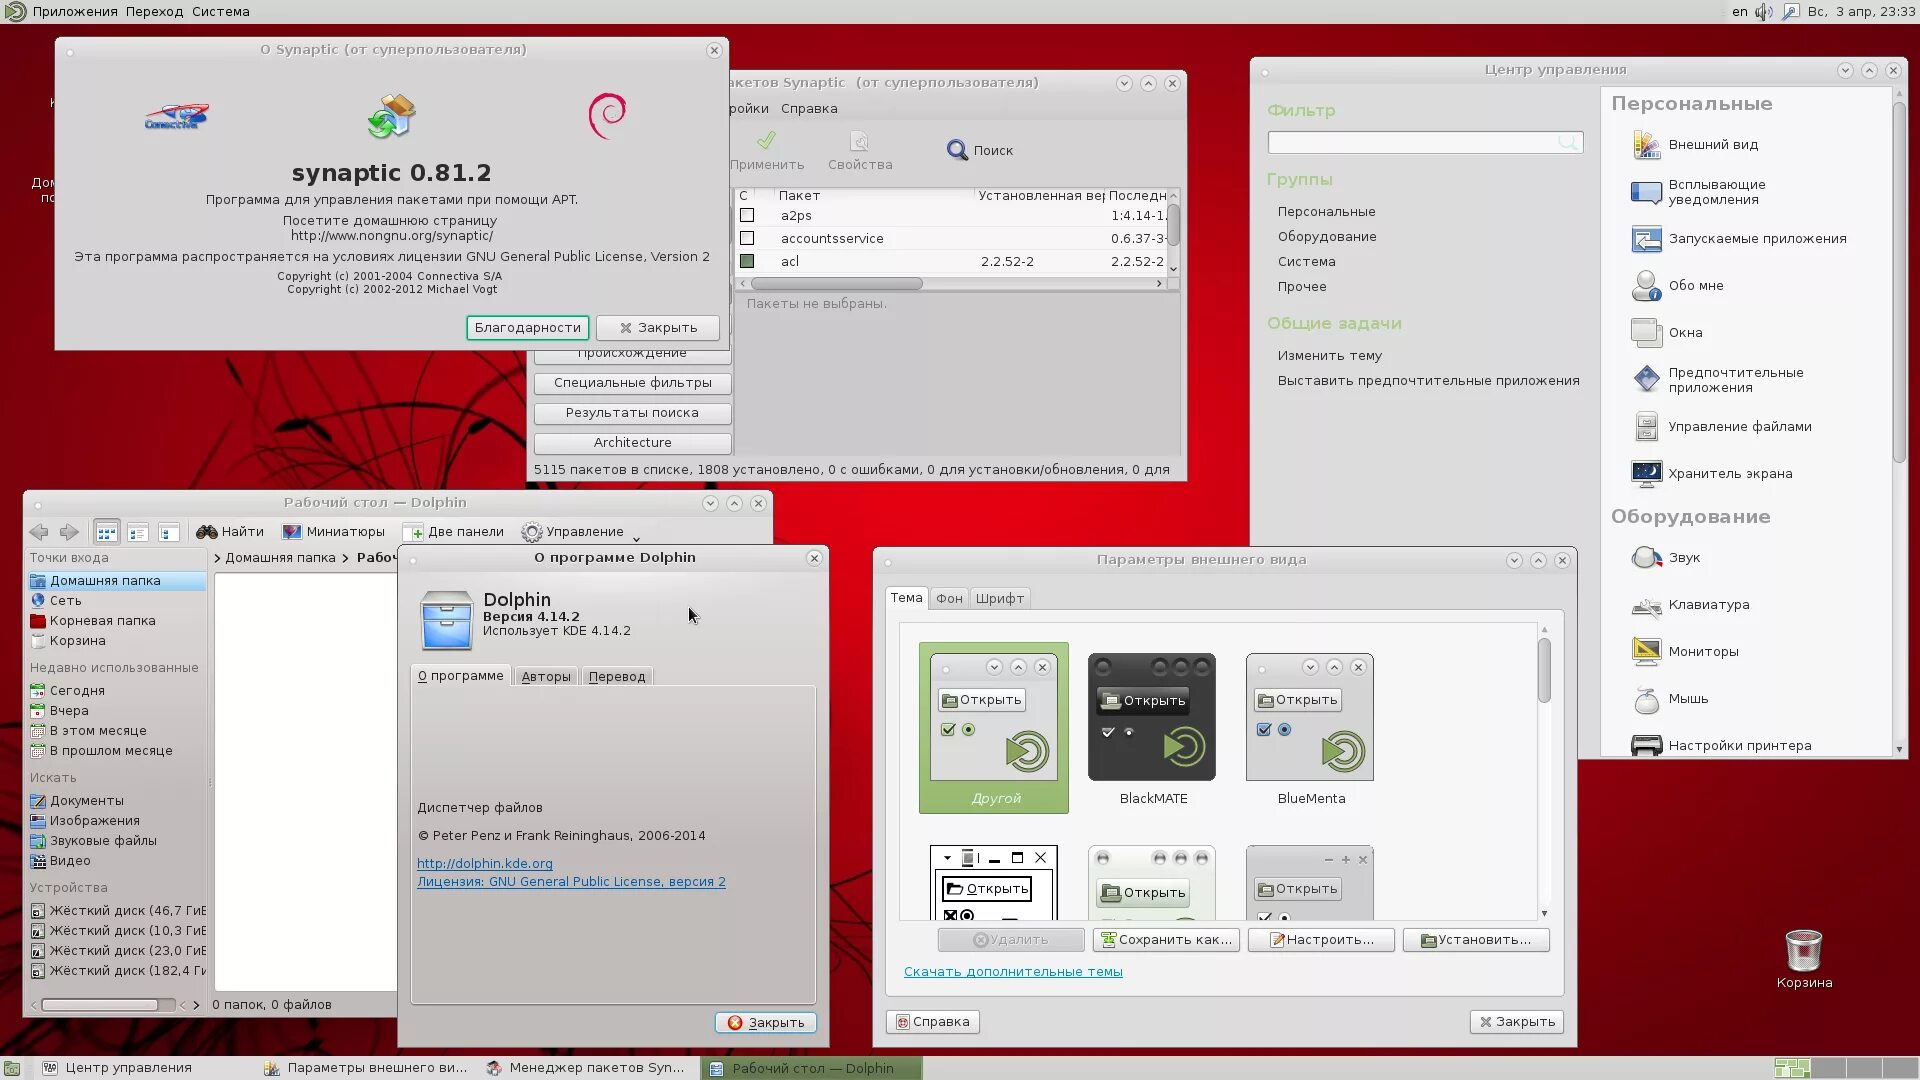The image size is (1920, 1080).
Task: Open the Screensaver settings icon
Action: (1646, 474)
